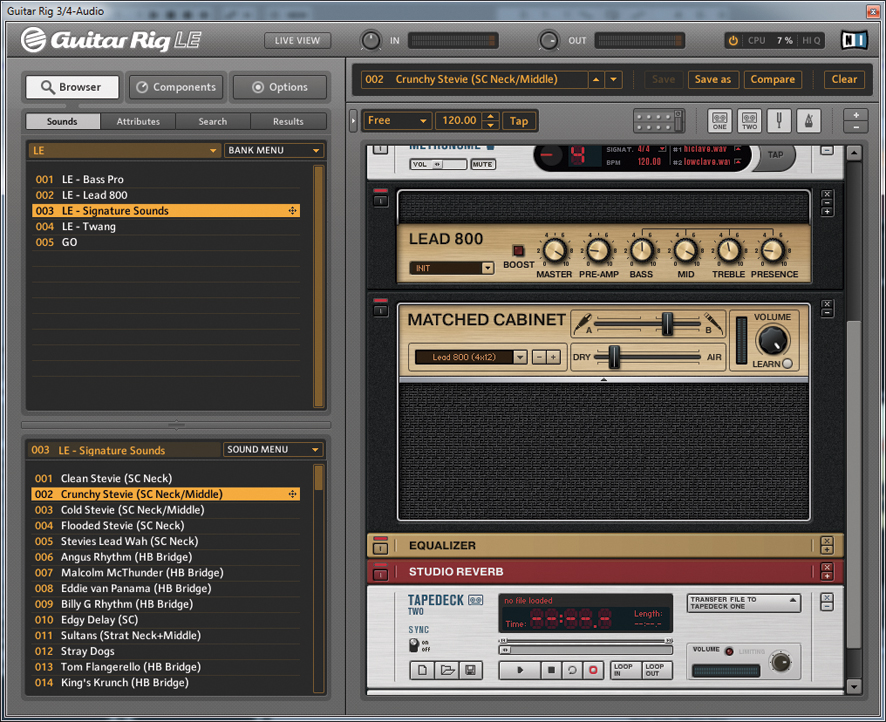Adjust the Metronome VOL slider

coord(438,164)
